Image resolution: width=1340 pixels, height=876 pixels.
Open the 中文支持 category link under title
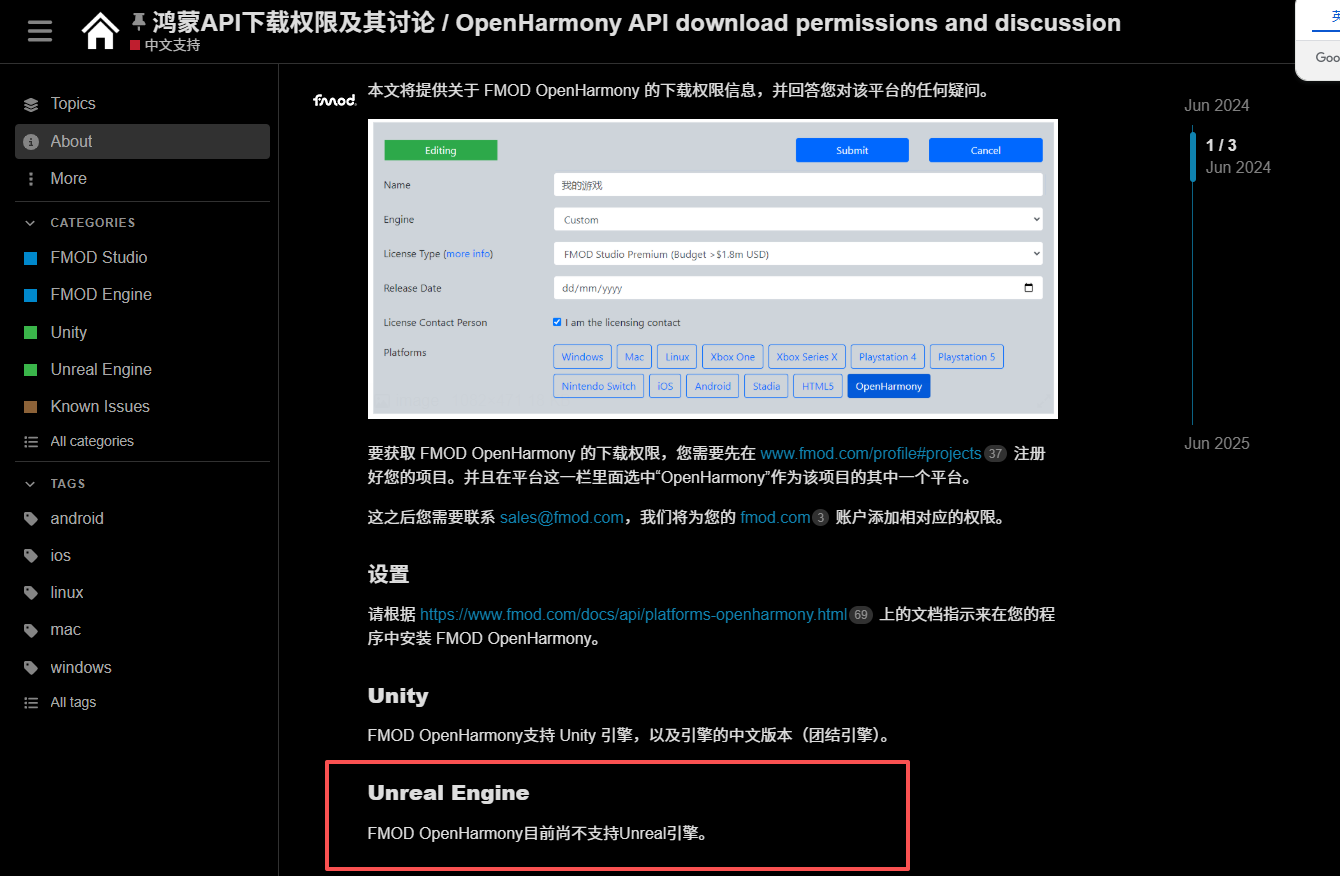173,46
